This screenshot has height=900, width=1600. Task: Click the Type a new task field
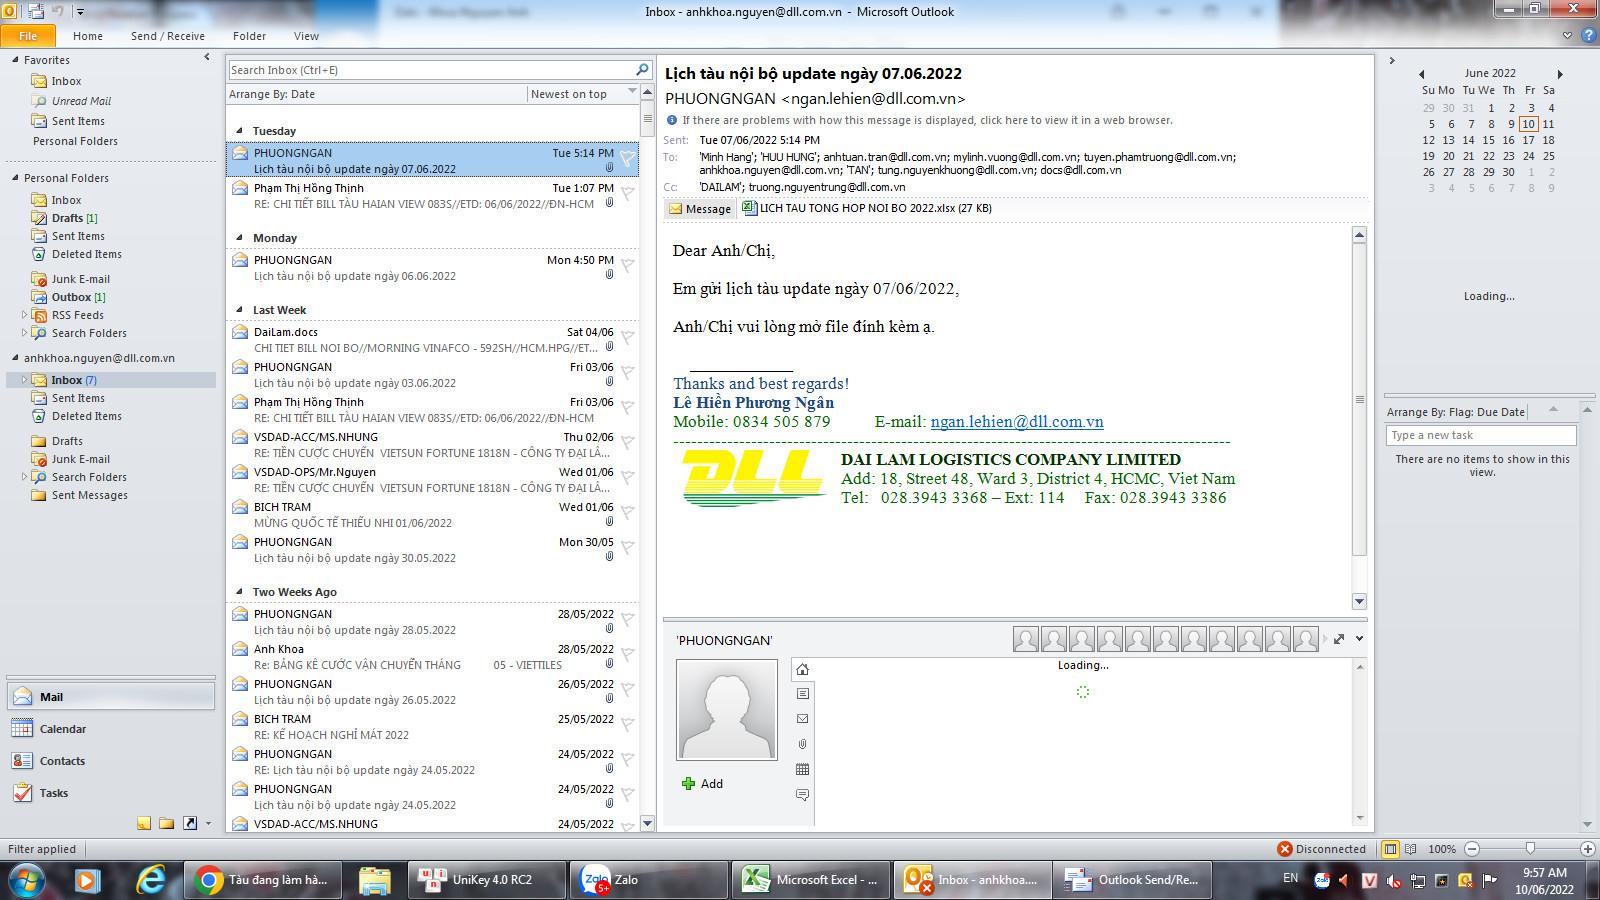click(1481, 435)
